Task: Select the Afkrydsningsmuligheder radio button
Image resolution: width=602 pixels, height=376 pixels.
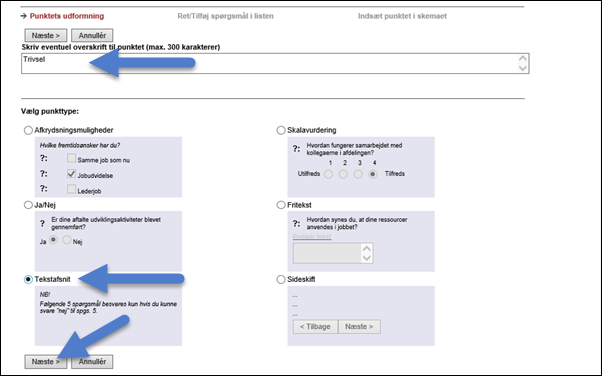Action: point(28,130)
